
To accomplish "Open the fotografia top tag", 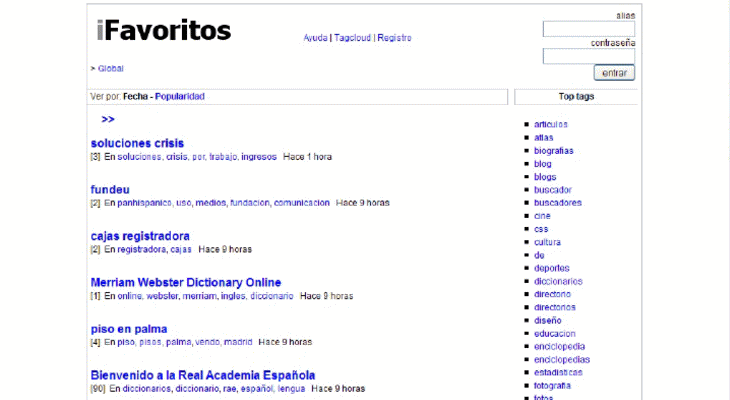I will 552,386.
